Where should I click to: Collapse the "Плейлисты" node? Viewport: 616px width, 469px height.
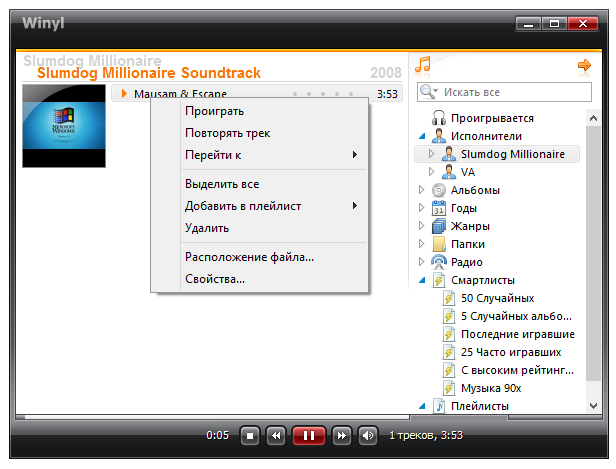[x=422, y=407]
